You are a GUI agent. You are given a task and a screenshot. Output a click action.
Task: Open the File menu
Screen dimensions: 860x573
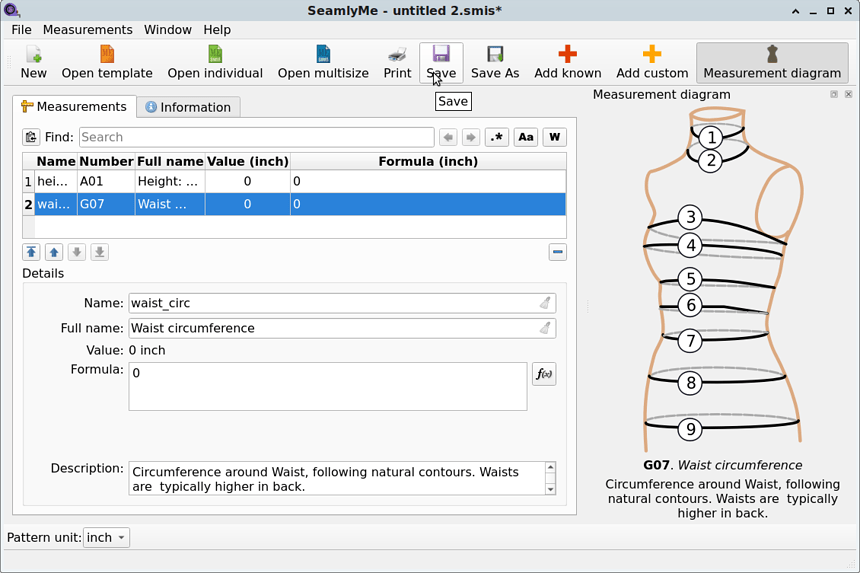pyautogui.click(x=21, y=30)
